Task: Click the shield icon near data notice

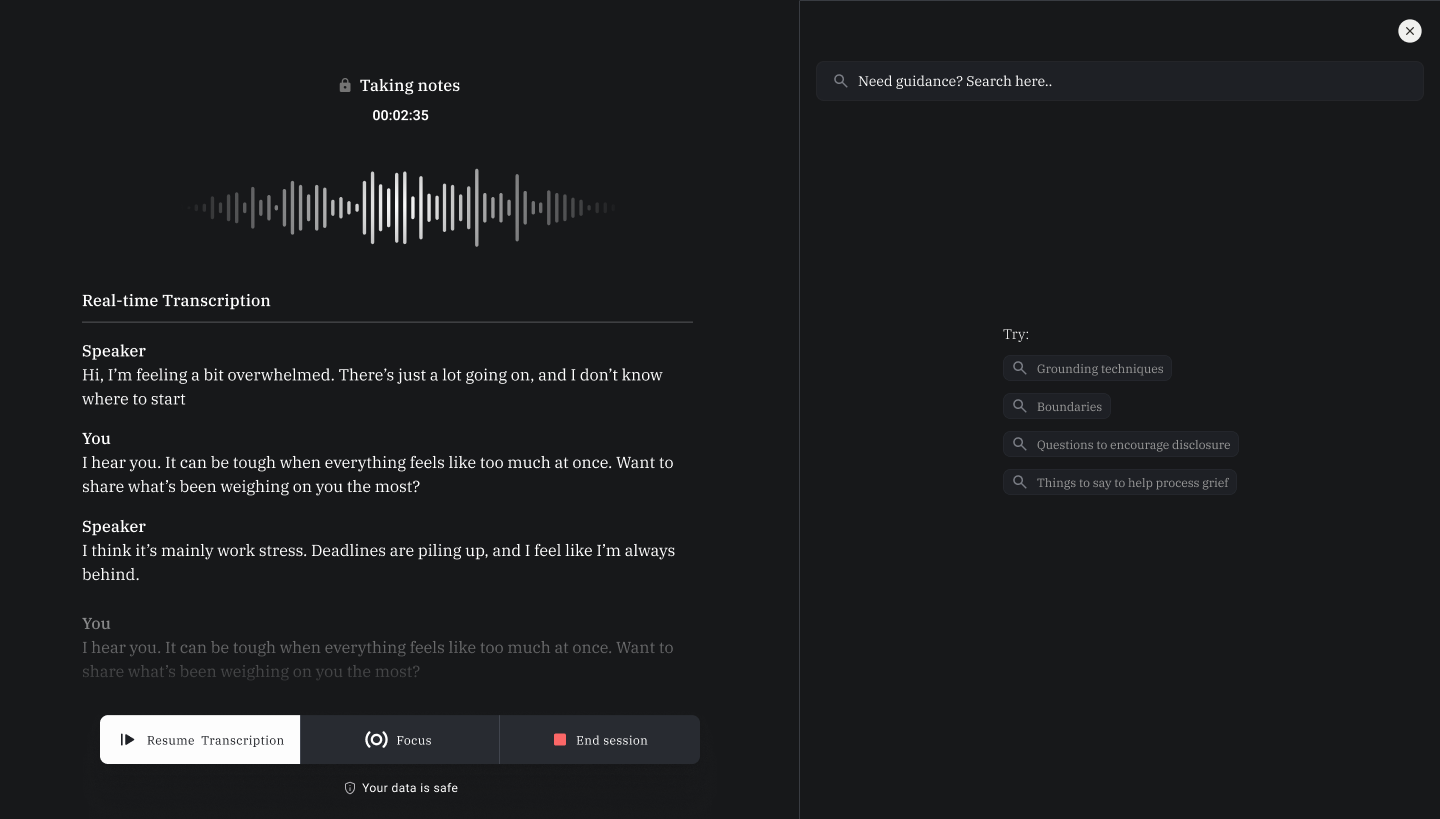Action: (x=350, y=788)
